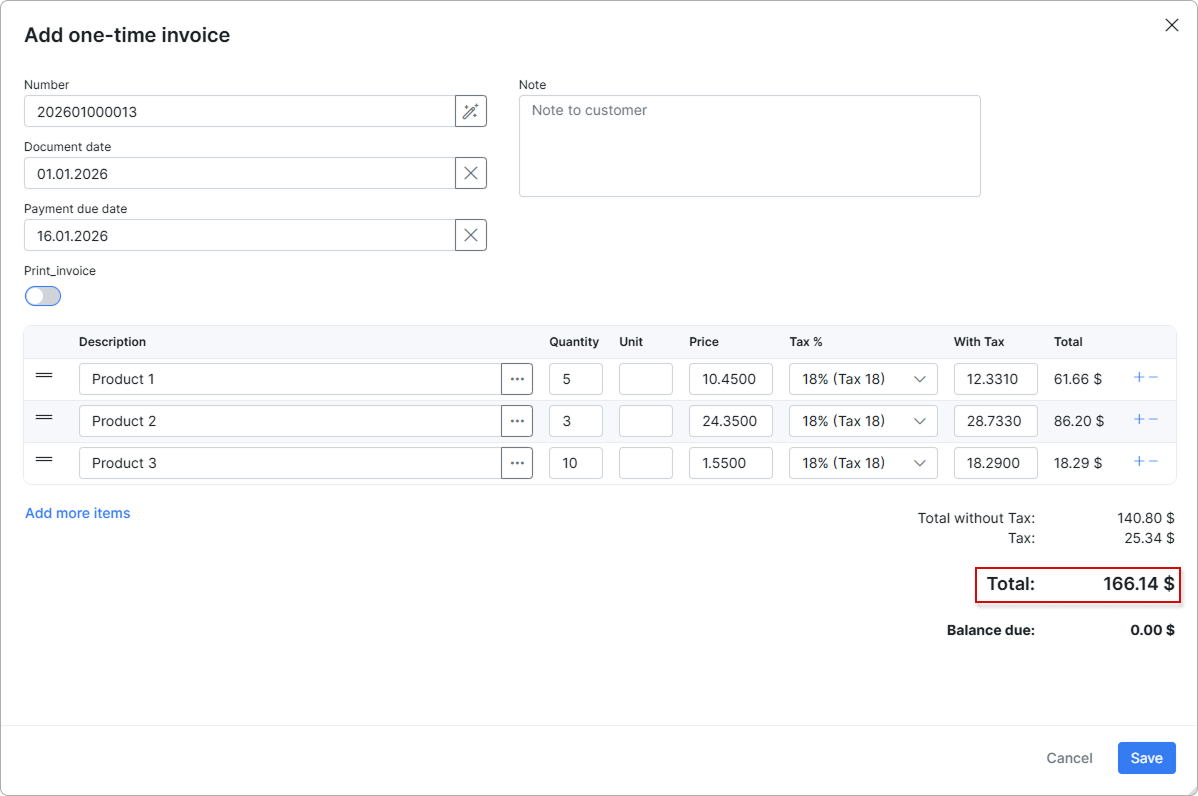Click the Unit field for Product 3
Screen dimensions: 1198x796
[646, 463]
